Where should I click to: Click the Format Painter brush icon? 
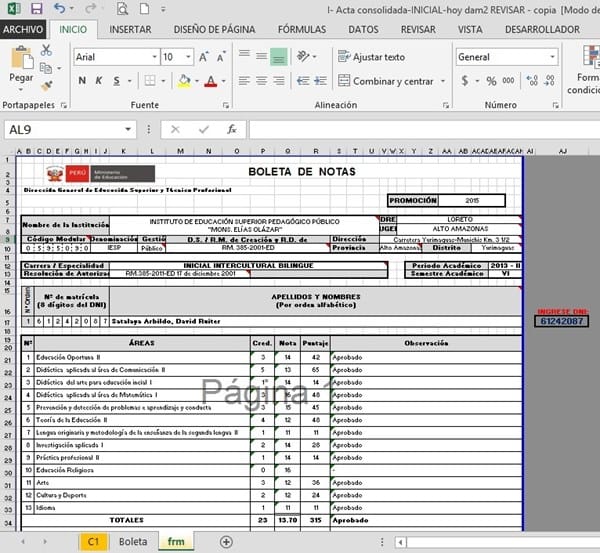pos(46,86)
